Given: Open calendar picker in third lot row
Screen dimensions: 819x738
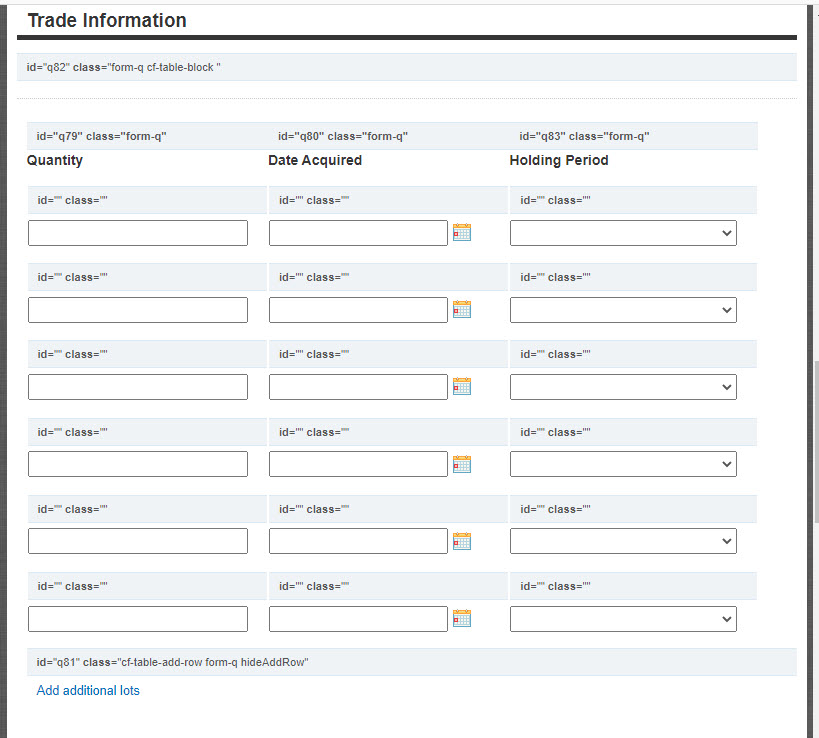Looking at the screenshot, I should pyautogui.click(x=461, y=387).
